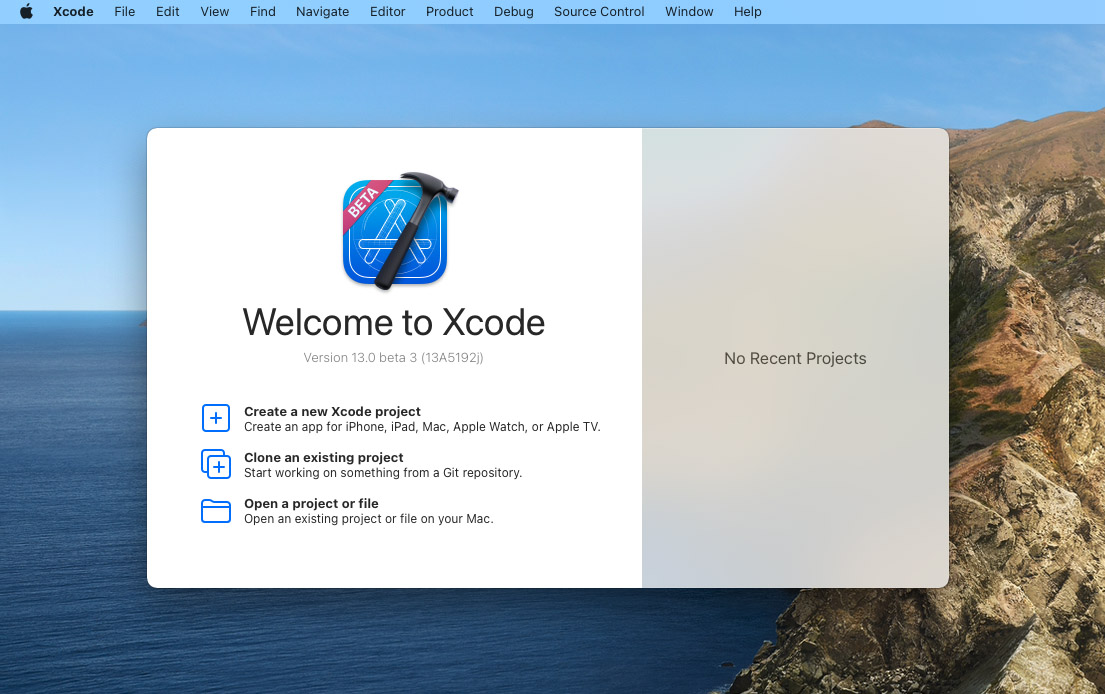Click the clone project duplicate-plus icon
The image size is (1105, 694).
point(216,464)
